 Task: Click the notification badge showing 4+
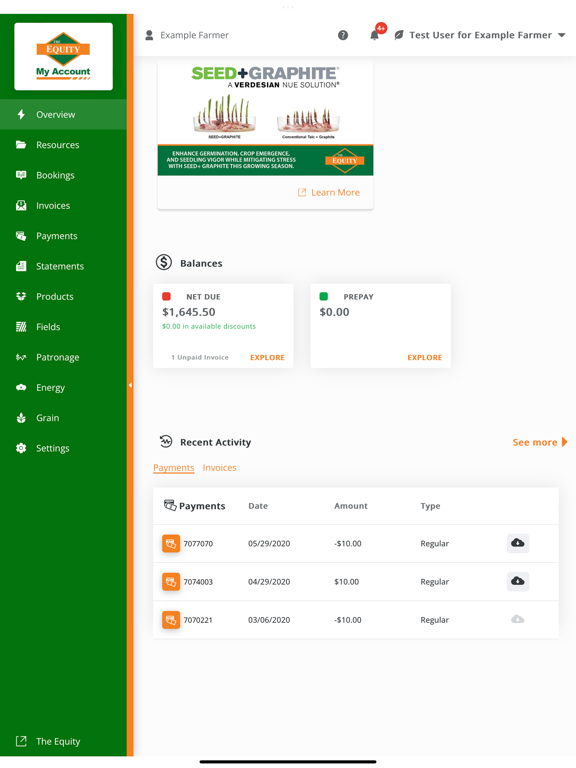[381, 28]
